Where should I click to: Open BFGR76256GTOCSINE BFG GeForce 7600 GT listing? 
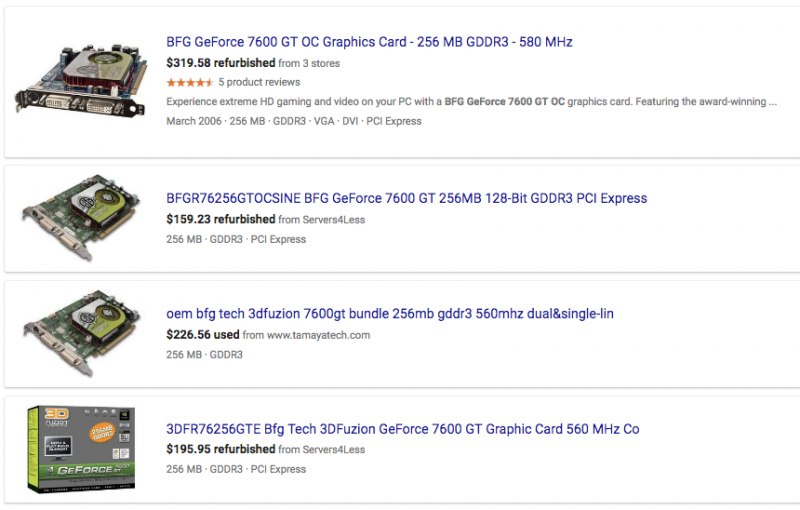point(407,198)
